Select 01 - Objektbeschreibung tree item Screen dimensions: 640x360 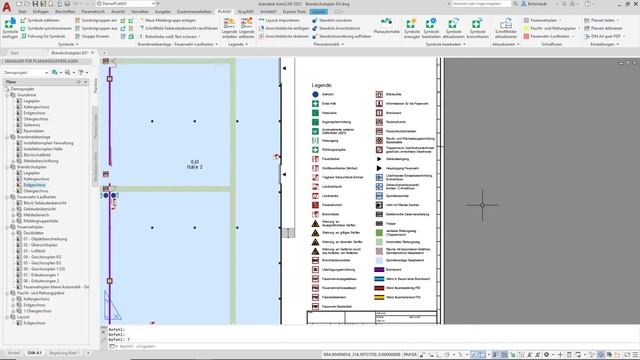(x=45, y=239)
